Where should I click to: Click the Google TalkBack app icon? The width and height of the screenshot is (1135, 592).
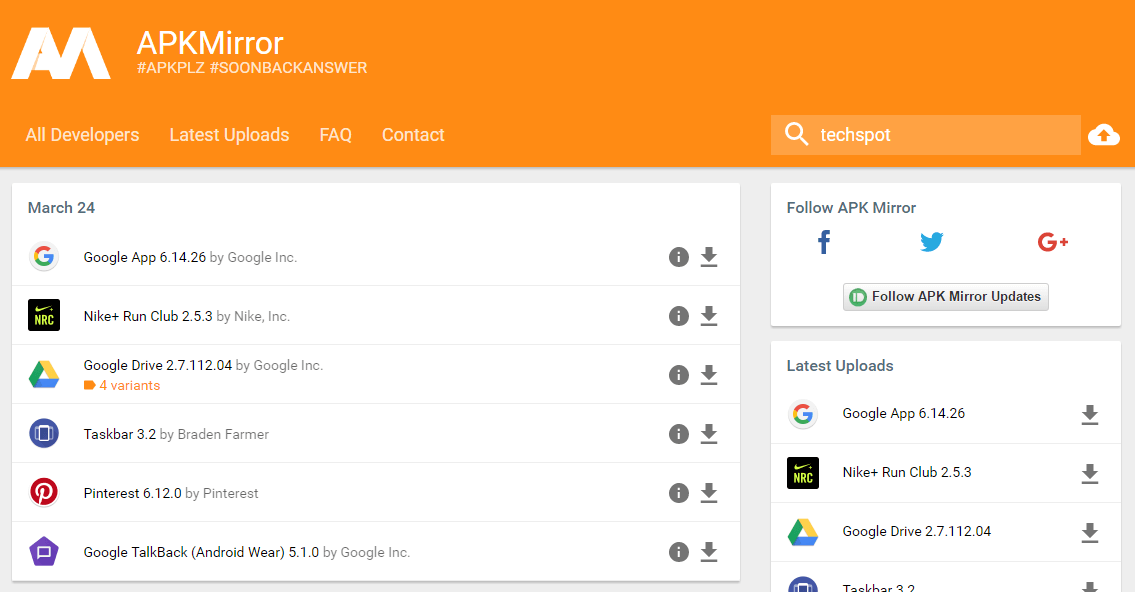[43, 551]
